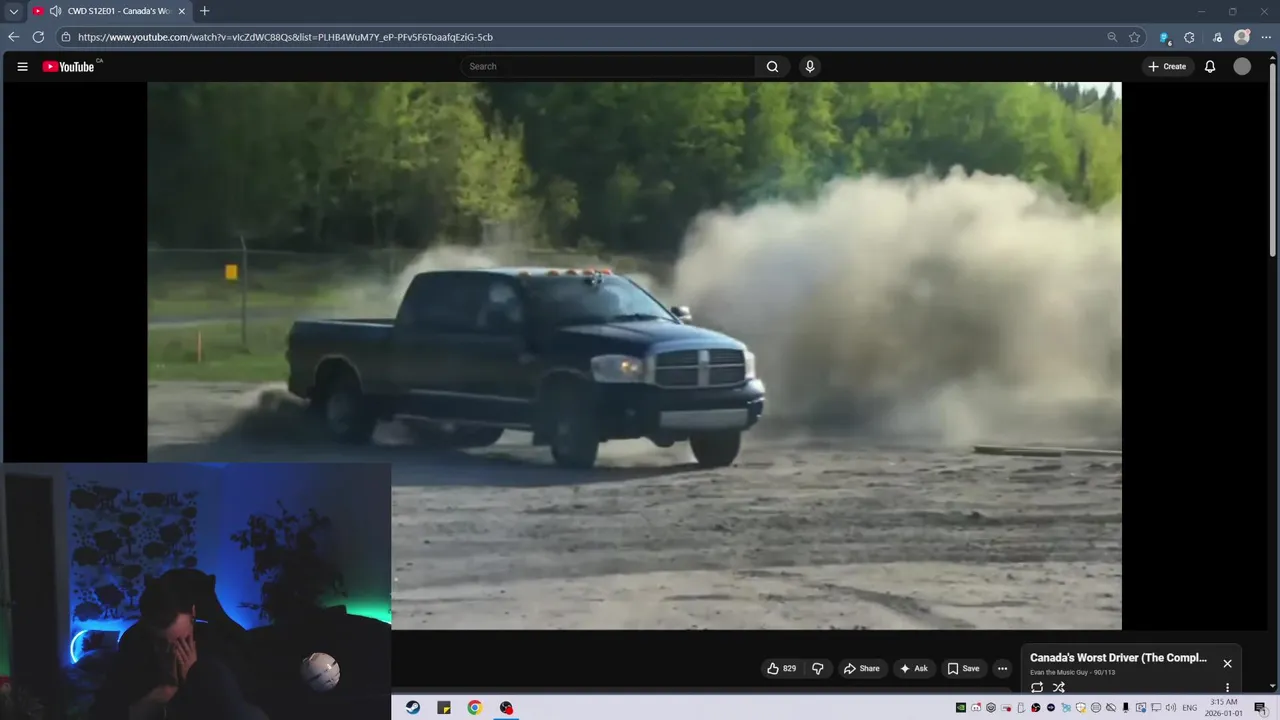Open Steam from the taskbar
This screenshot has height=720, width=1280.
pos(413,708)
